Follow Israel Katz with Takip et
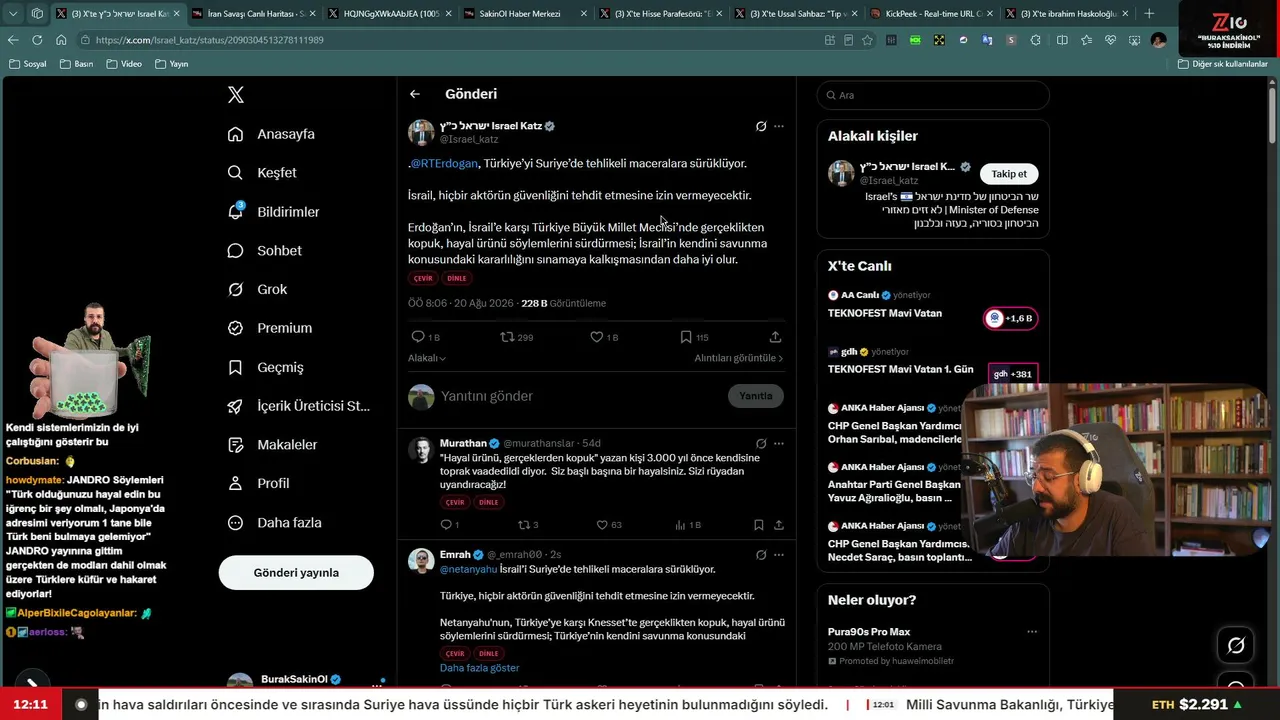The image size is (1280, 720). click(1009, 174)
